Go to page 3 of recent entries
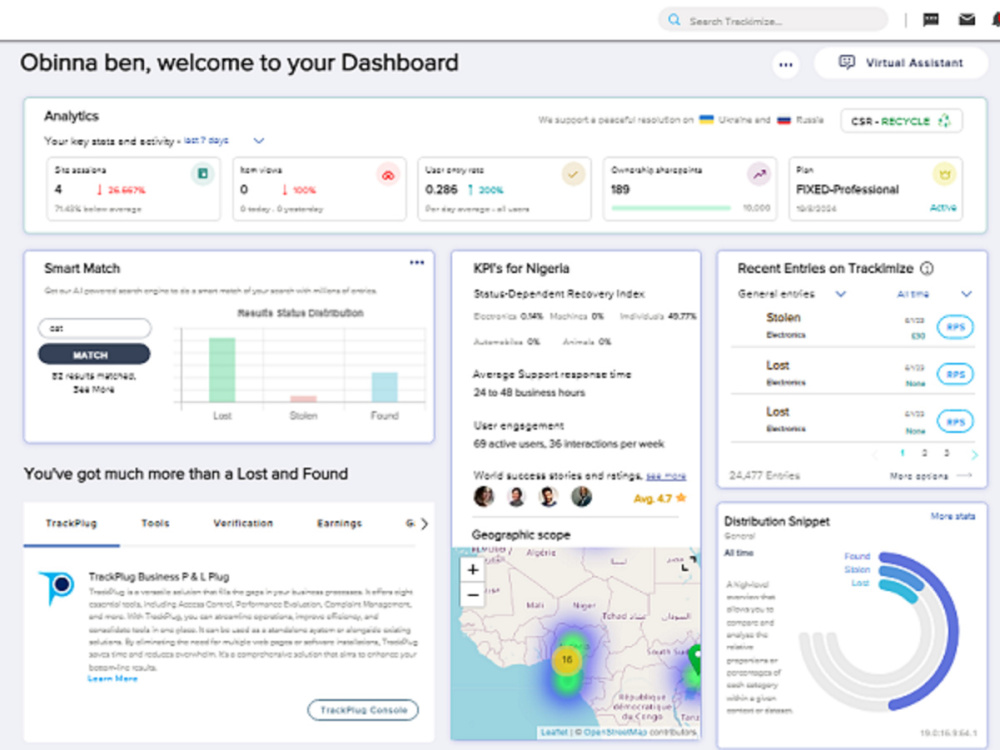The image size is (1000, 750). [x=946, y=453]
